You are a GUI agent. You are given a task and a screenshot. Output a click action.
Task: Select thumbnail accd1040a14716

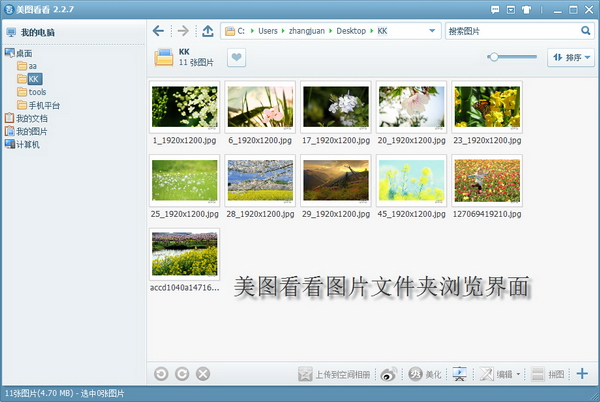184,254
